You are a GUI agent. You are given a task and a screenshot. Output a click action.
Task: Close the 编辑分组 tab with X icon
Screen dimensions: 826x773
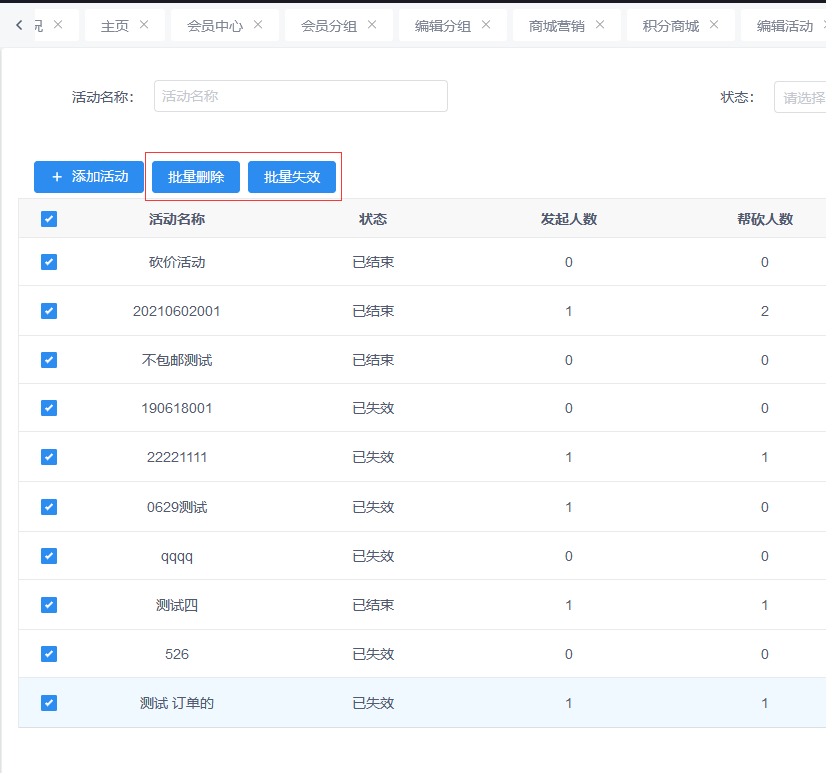(x=486, y=25)
